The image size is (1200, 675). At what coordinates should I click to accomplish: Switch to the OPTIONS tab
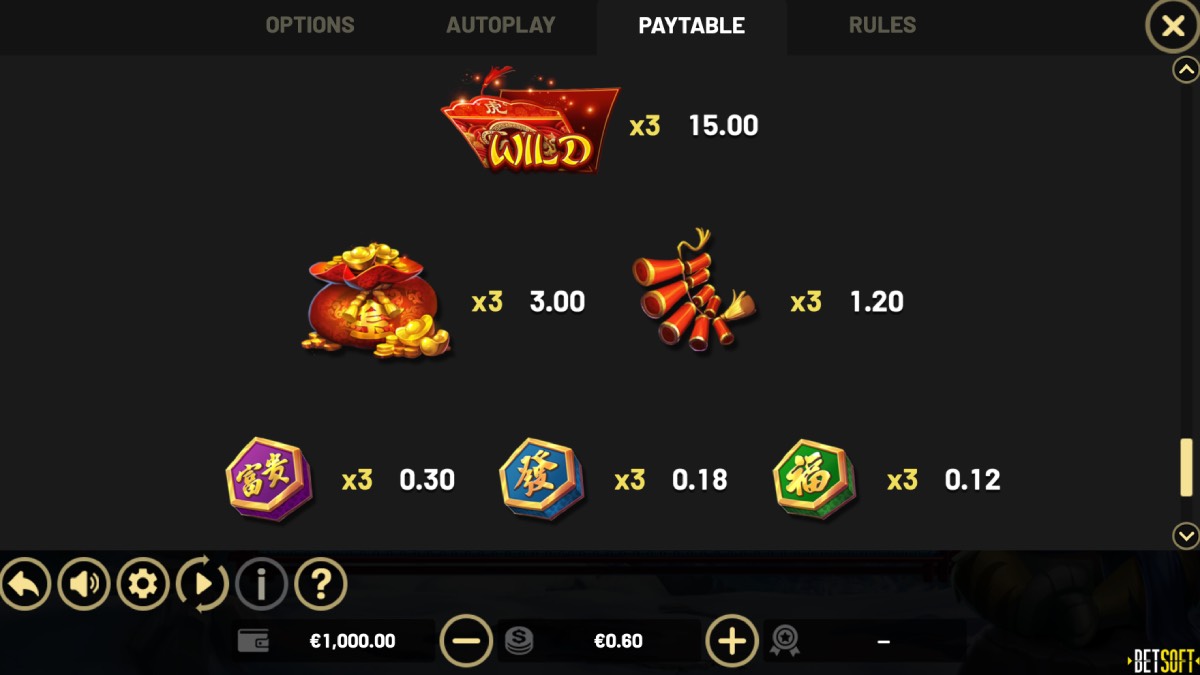tap(310, 25)
